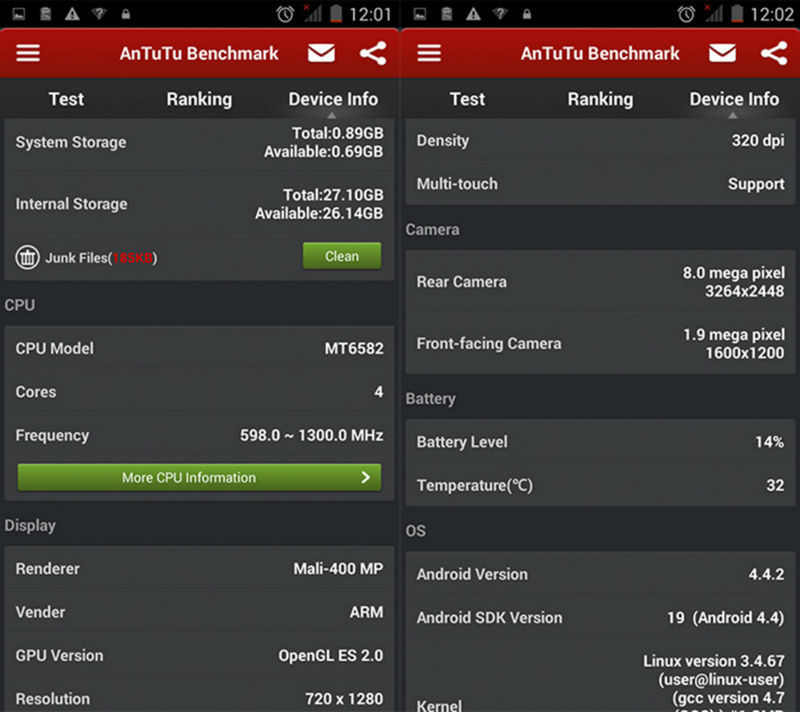Select the Device Info tab in the left screenshot
800x712 pixels.
tap(333, 99)
